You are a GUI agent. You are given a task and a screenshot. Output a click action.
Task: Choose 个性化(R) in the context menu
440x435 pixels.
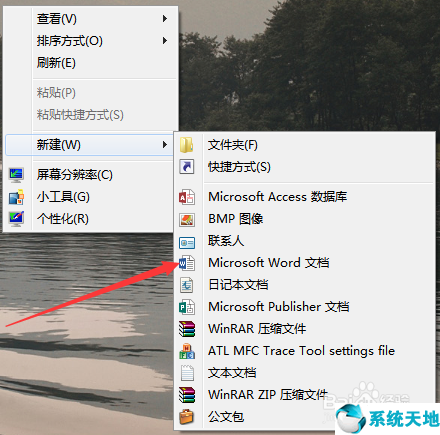pyautogui.click(x=63, y=219)
